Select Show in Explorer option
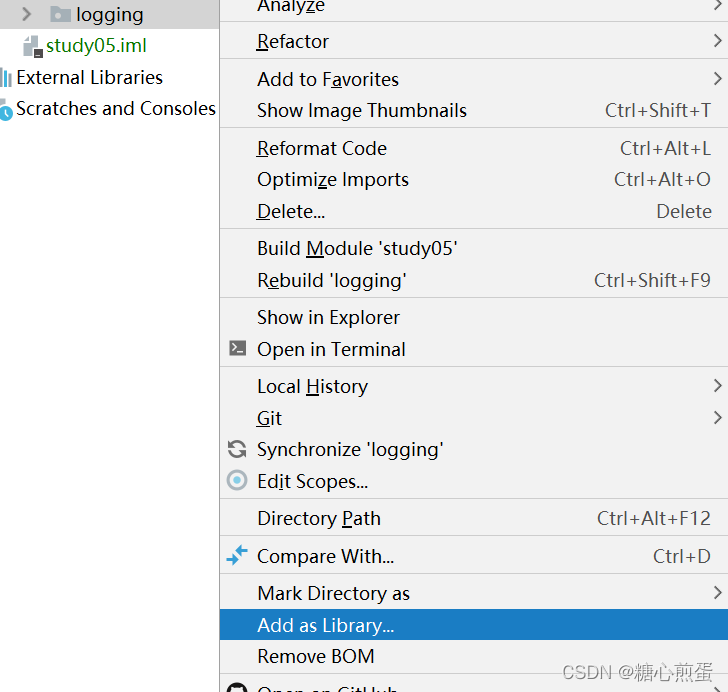 pos(474,317)
